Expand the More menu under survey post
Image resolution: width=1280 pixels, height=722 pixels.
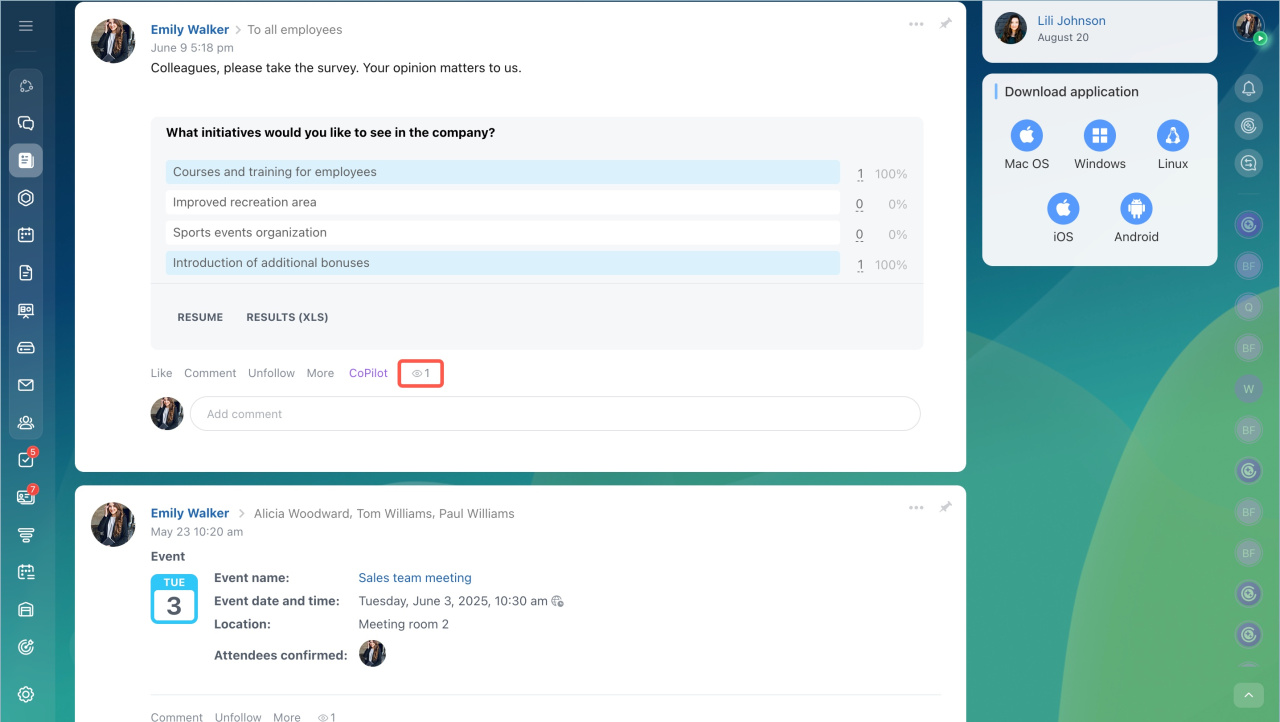tap(320, 373)
